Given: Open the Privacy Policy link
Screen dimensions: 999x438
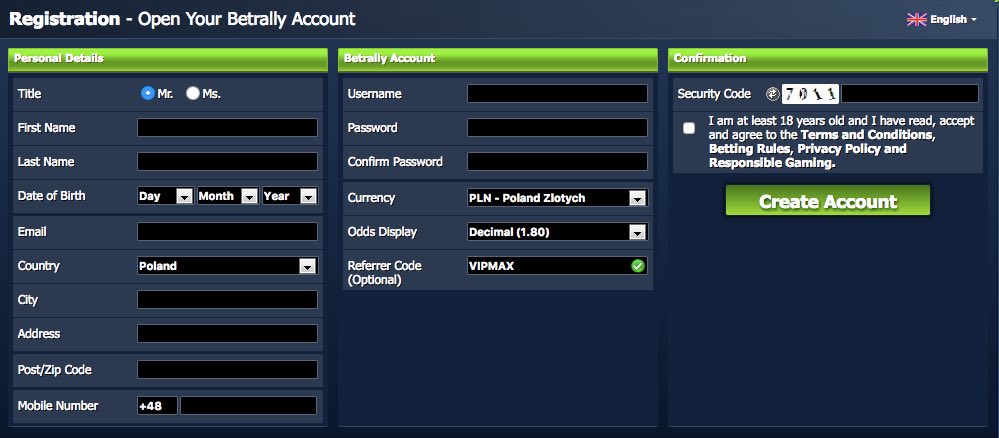Looking at the screenshot, I should tap(839, 149).
